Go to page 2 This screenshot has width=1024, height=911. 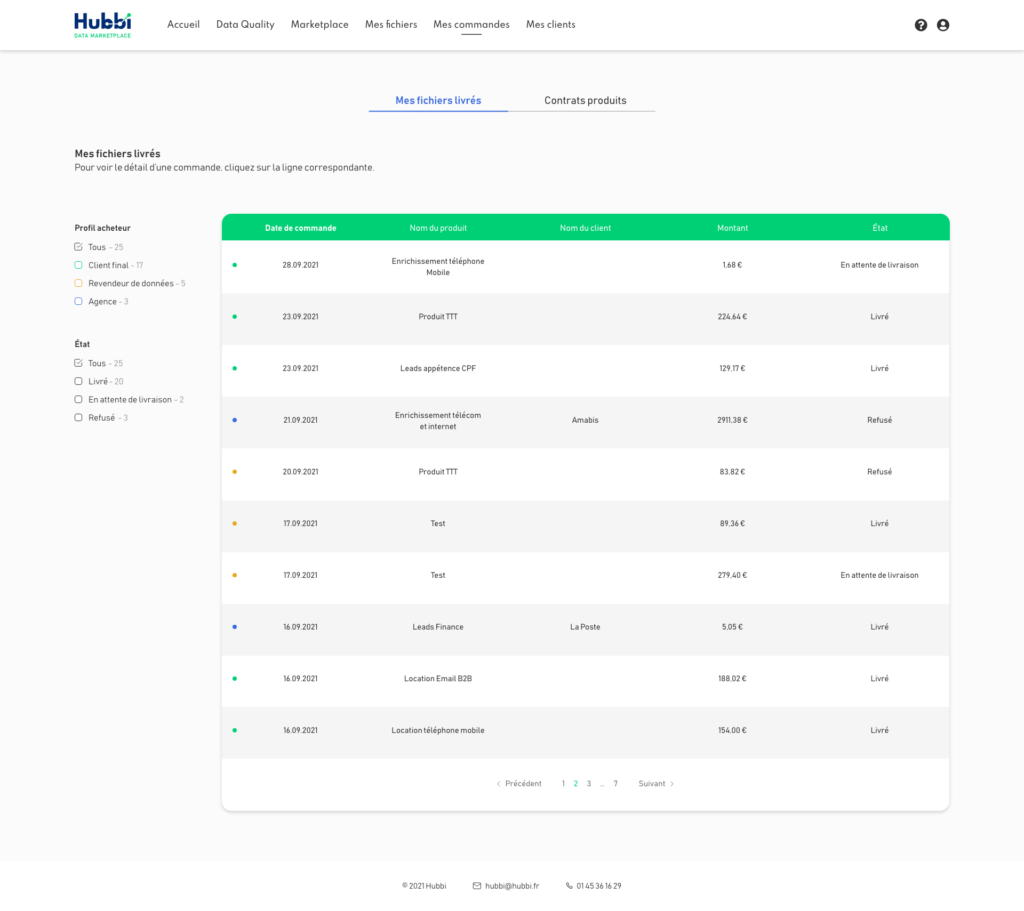pyautogui.click(x=575, y=784)
